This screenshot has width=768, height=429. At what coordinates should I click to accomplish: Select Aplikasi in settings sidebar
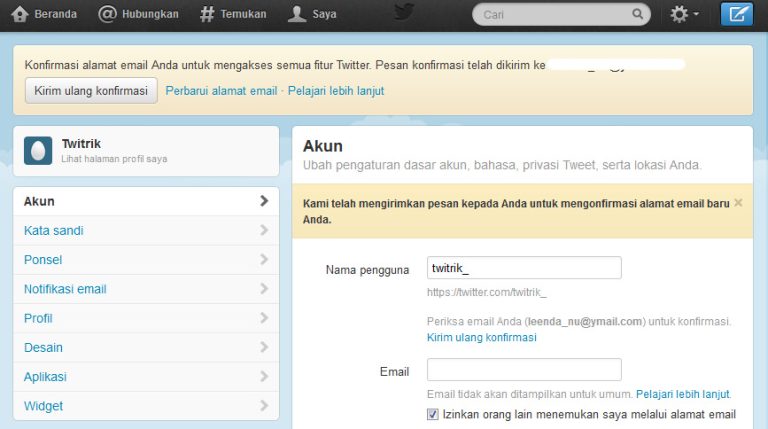pos(146,377)
